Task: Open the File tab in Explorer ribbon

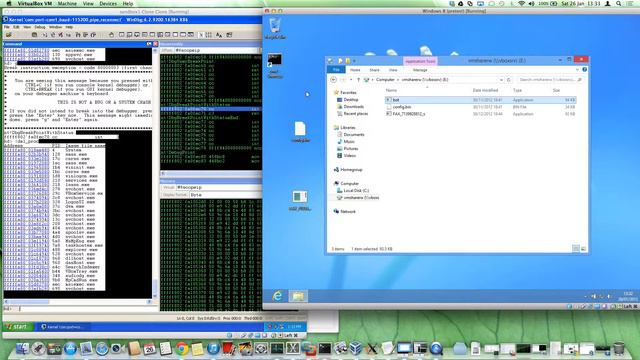Action: (x=336, y=70)
